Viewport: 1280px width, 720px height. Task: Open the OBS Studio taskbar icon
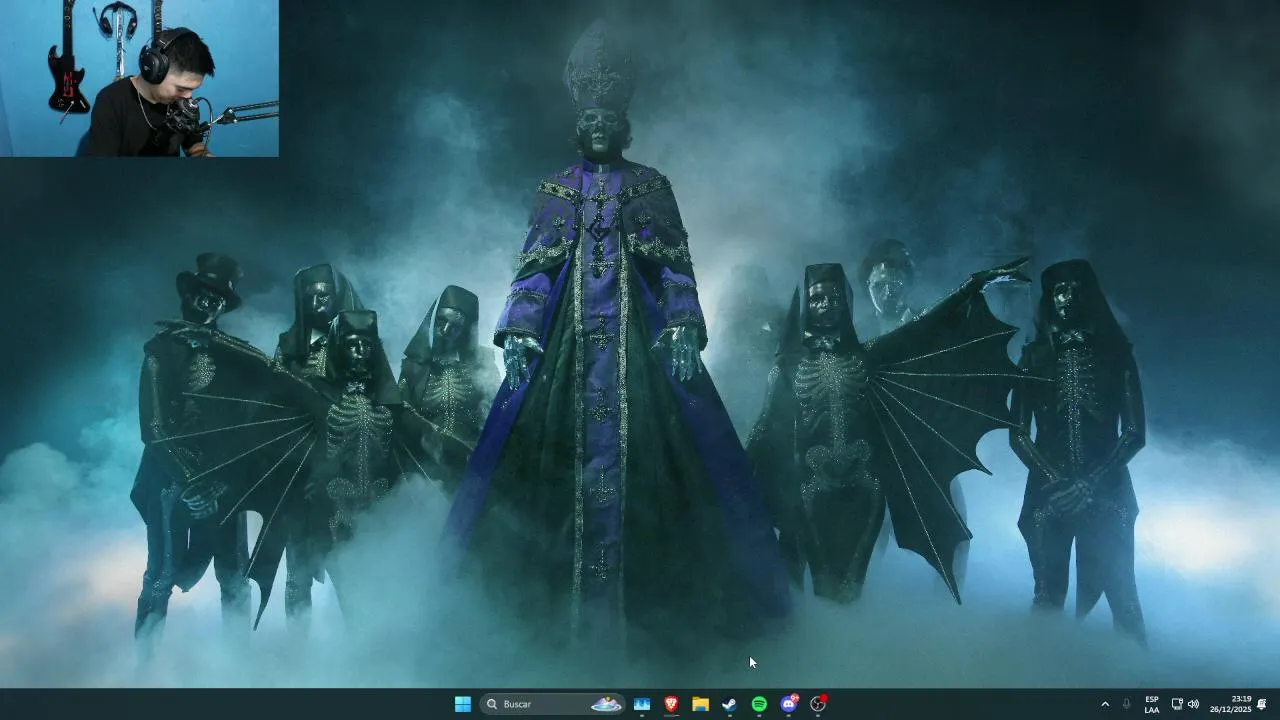tap(818, 704)
